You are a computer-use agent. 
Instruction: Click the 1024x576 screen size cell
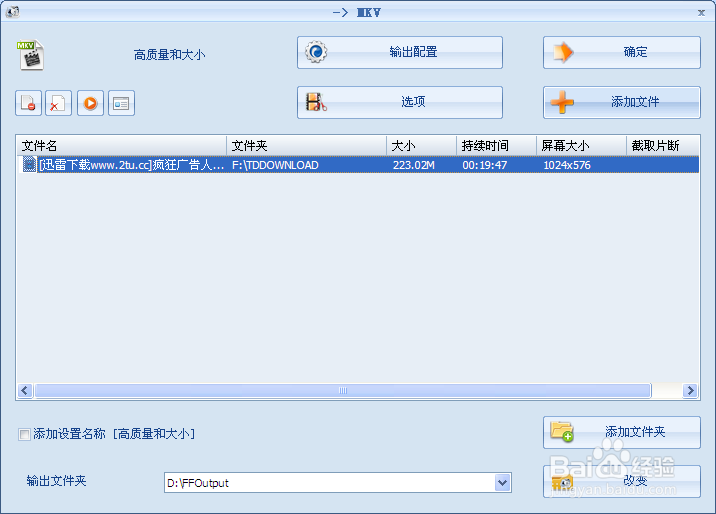click(x=567, y=165)
